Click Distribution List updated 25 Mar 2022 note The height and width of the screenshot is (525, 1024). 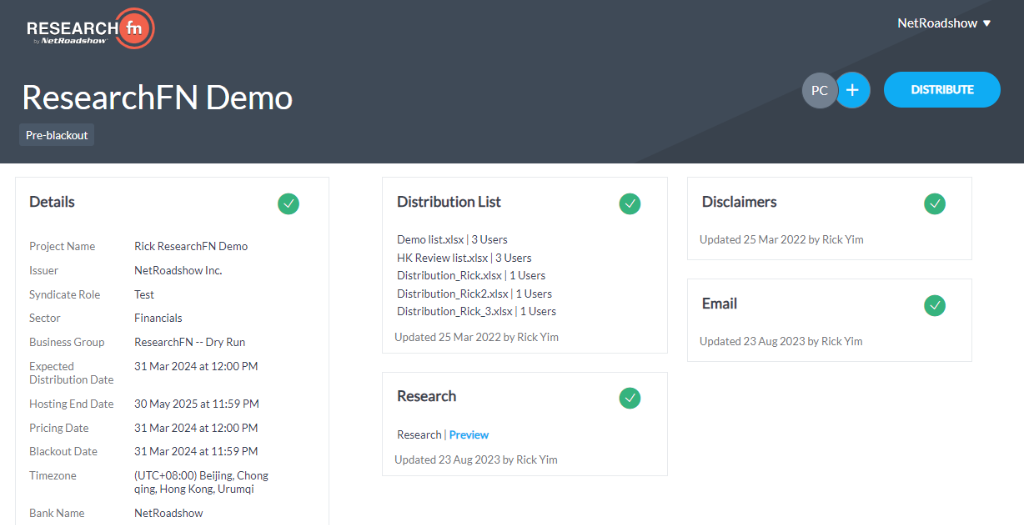(477, 338)
